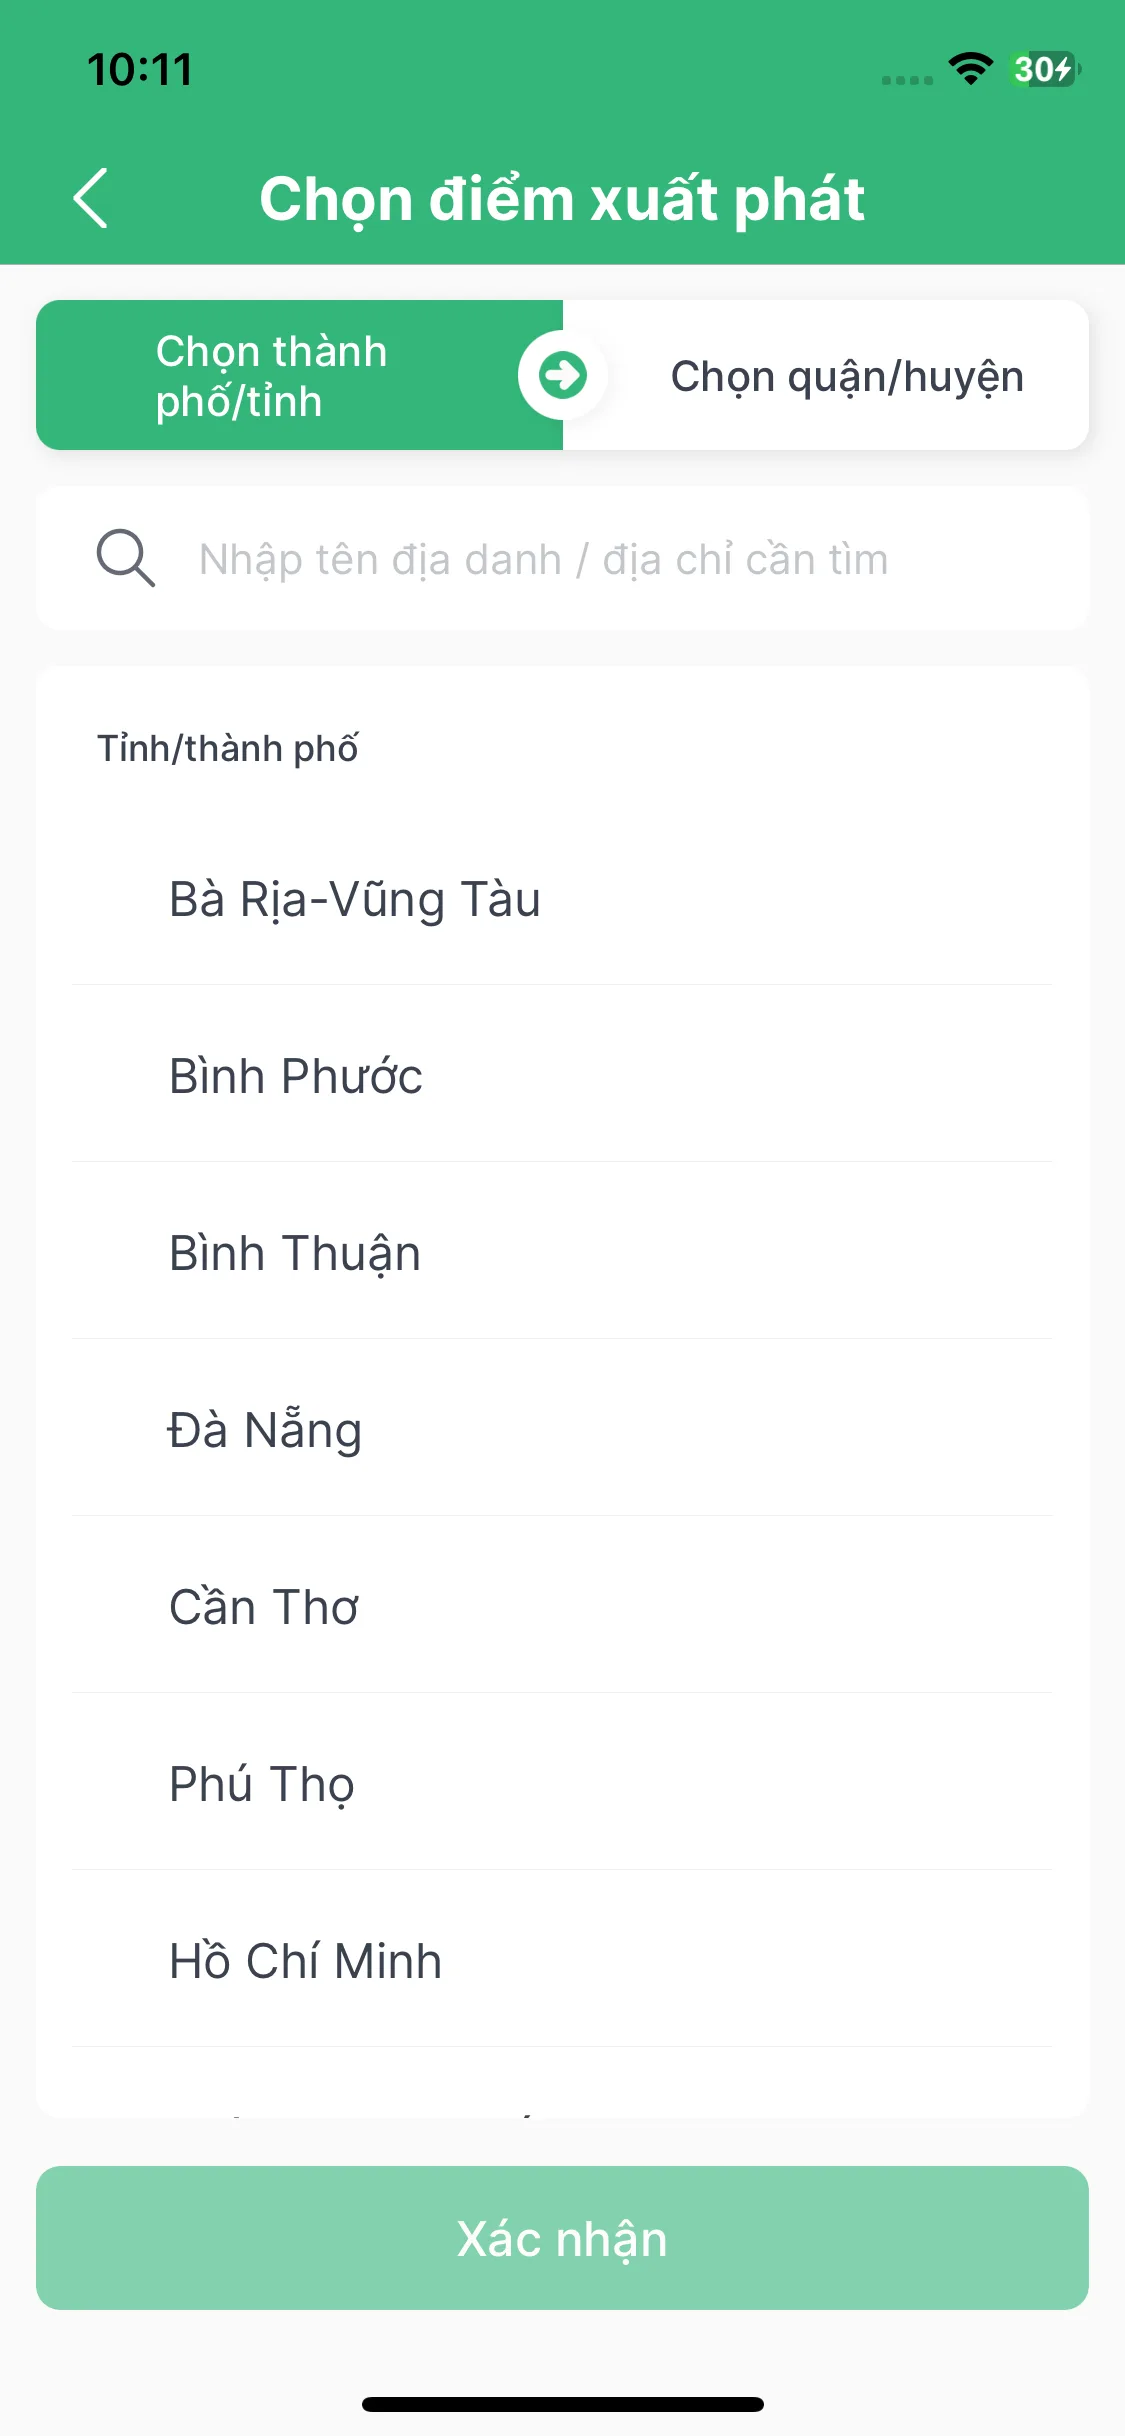Tap the magnifying glass search icon
The width and height of the screenshot is (1125, 2436).
(126, 558)
